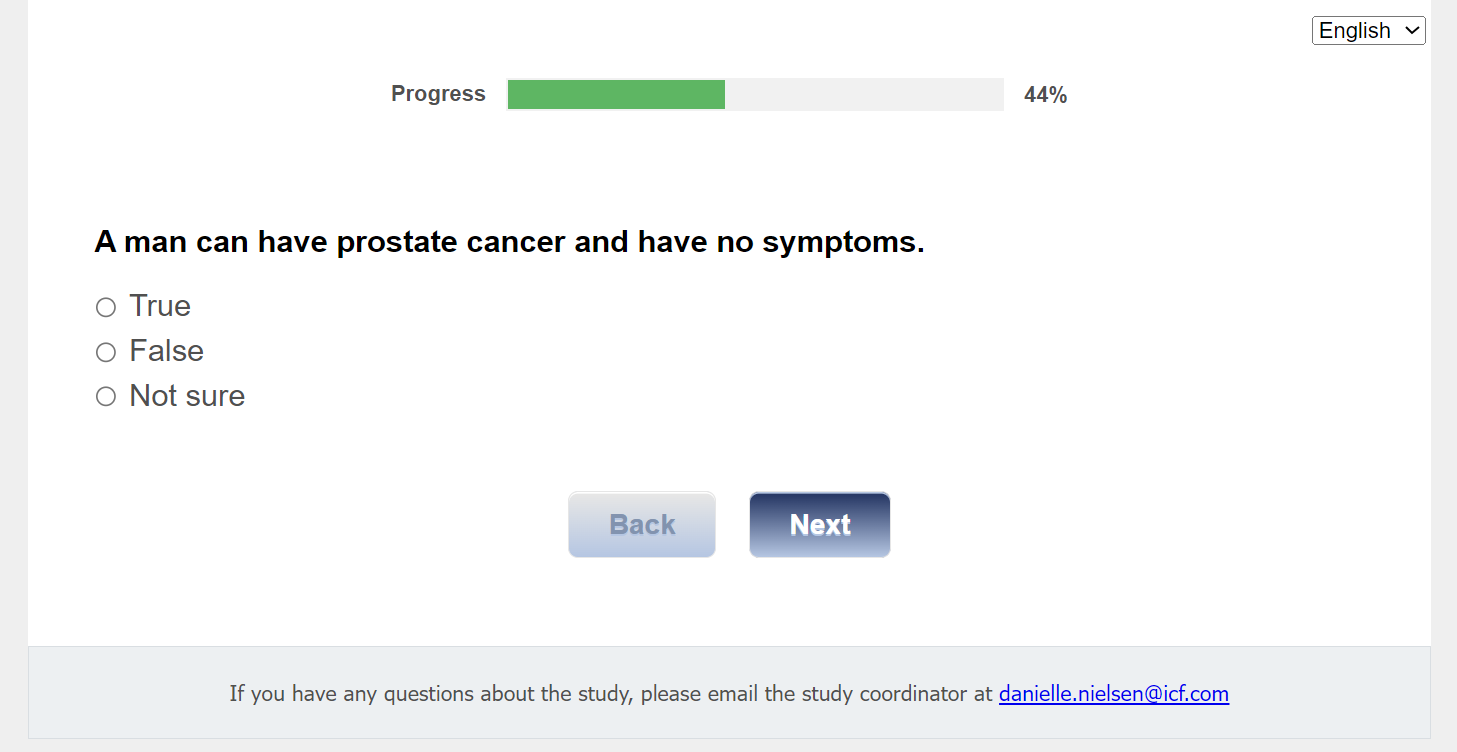1457x752 pixels.
Task: Click the chevron arrow beside English
Action: 1412,31
